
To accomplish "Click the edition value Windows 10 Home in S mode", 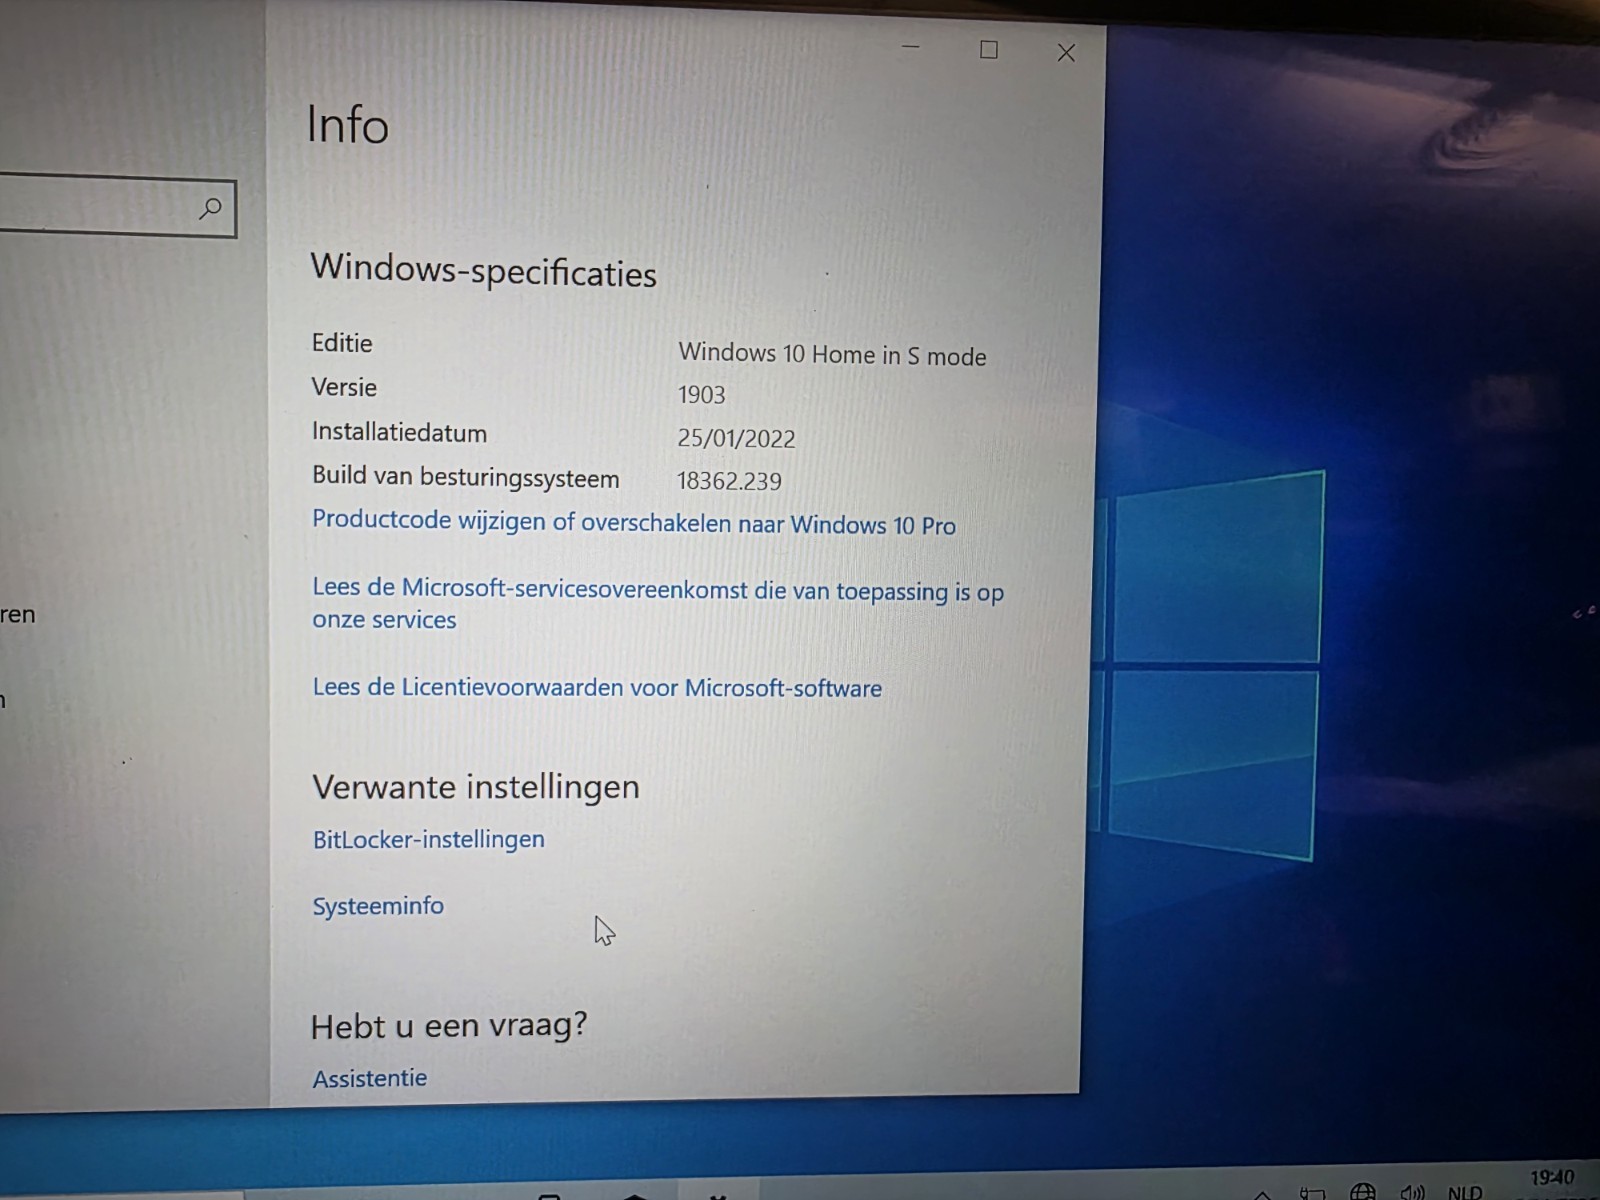I will pos(832,355).
